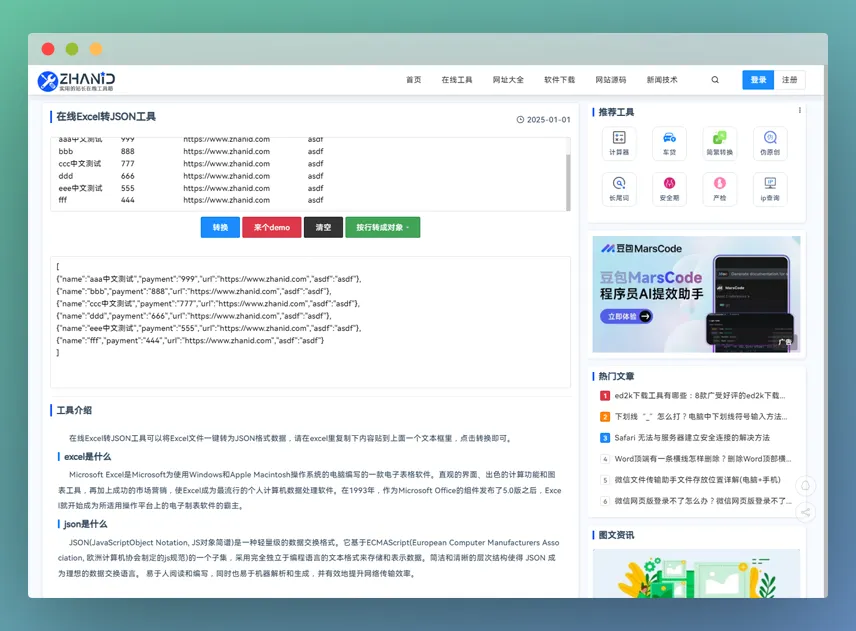The height and width of the screenshot is (631, 856).
Task: Open the navbar search magnifier
Action: tap(714, 79)
